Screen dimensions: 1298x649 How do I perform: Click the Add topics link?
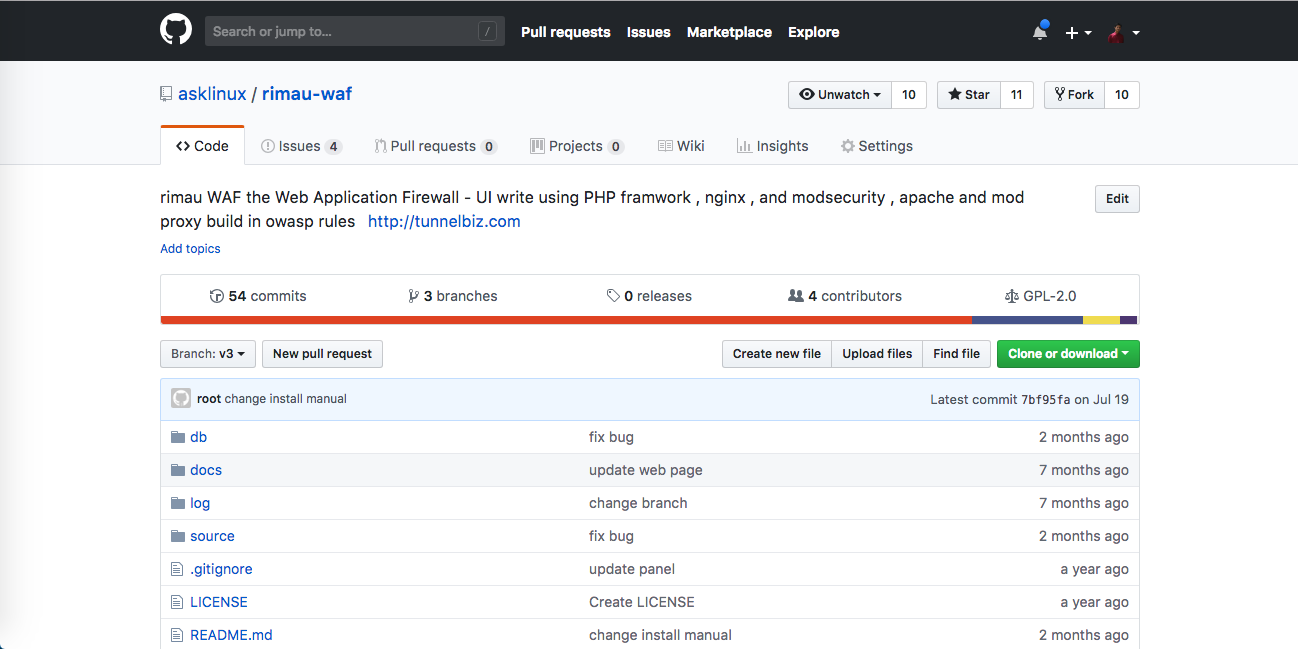click(190, 249)
